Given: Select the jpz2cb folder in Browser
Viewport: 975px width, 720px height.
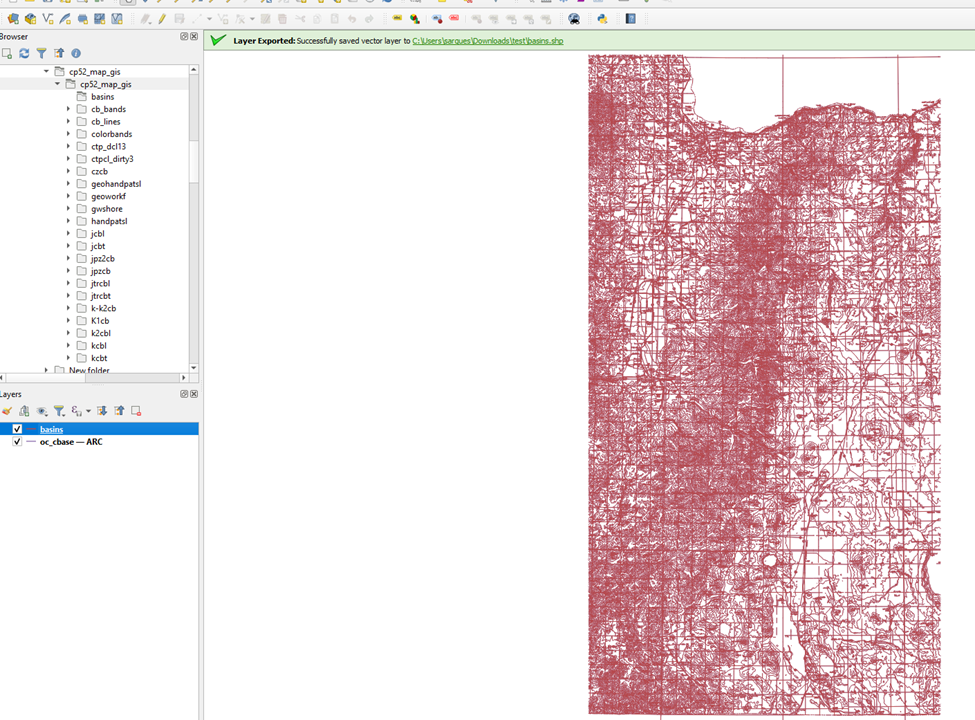Looking at the screenshot, I should pos(102,259).
